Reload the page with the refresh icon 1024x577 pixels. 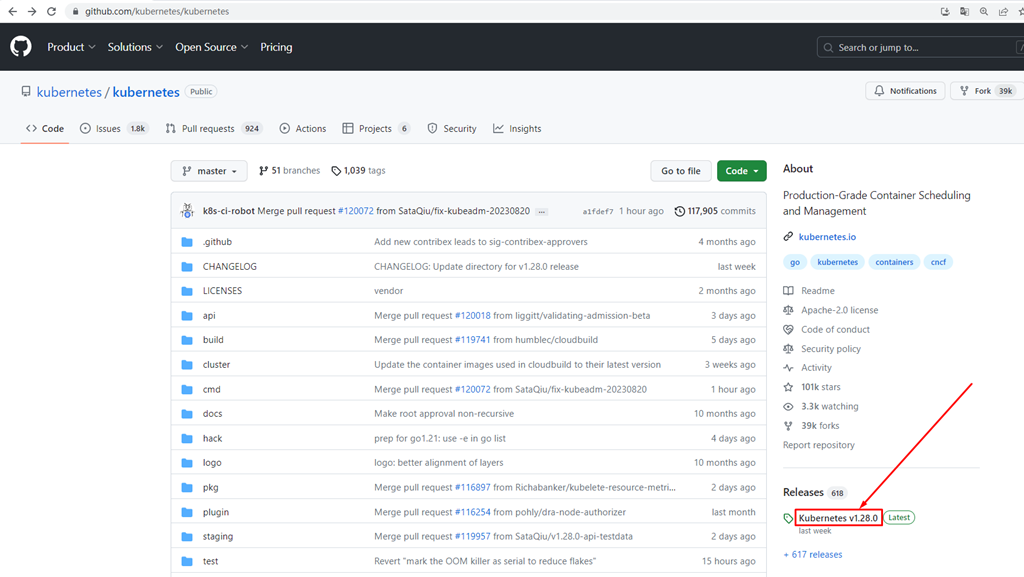52,11
